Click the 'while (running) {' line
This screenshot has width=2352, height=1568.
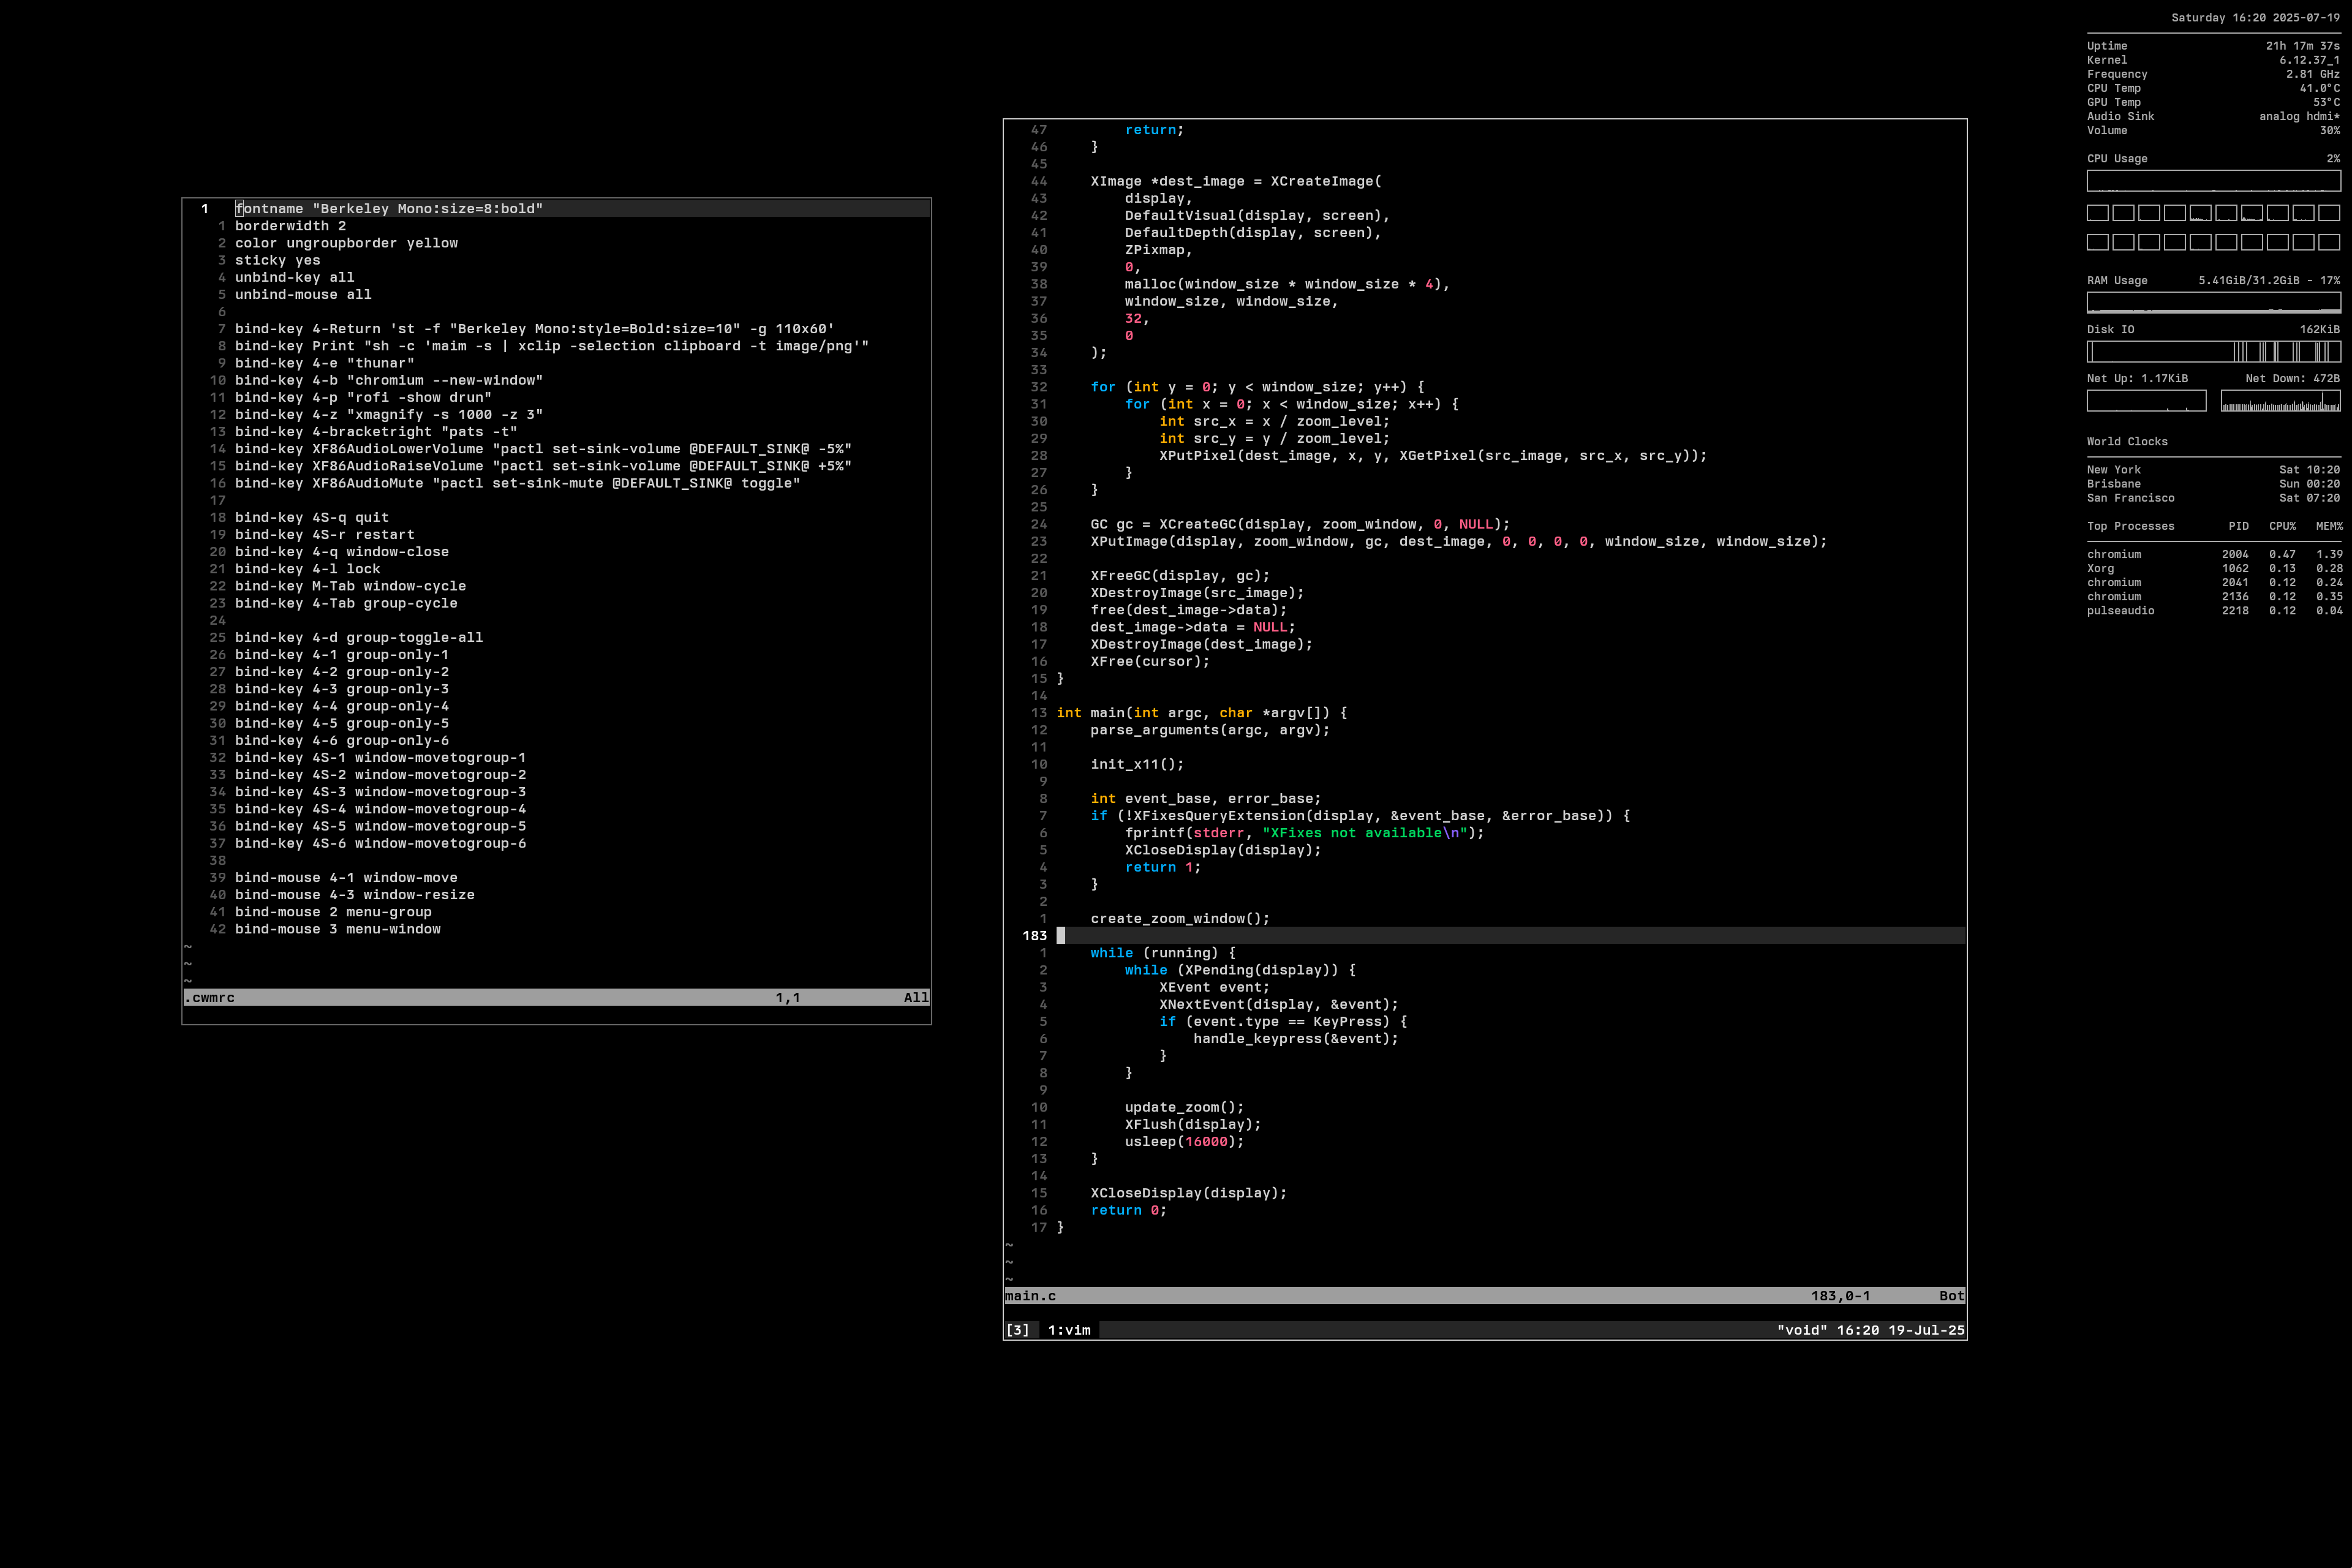tap(1163, 953)
